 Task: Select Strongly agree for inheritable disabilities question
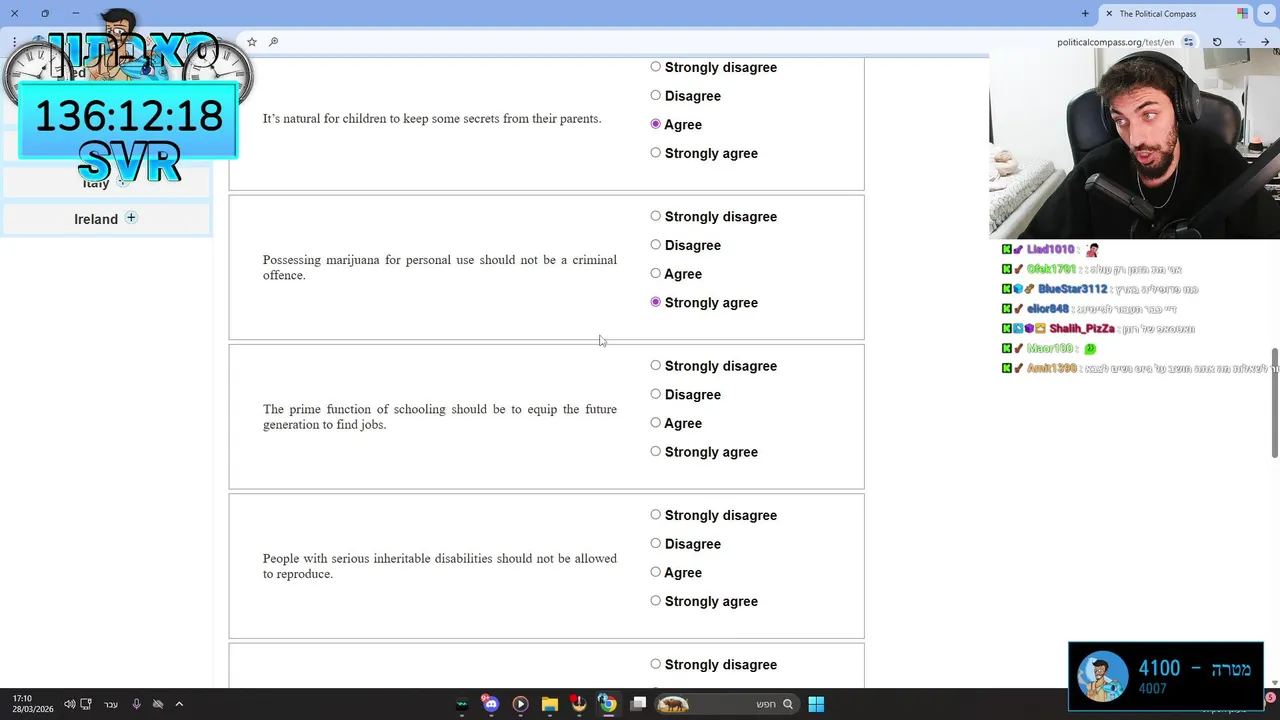coord(655,601)
